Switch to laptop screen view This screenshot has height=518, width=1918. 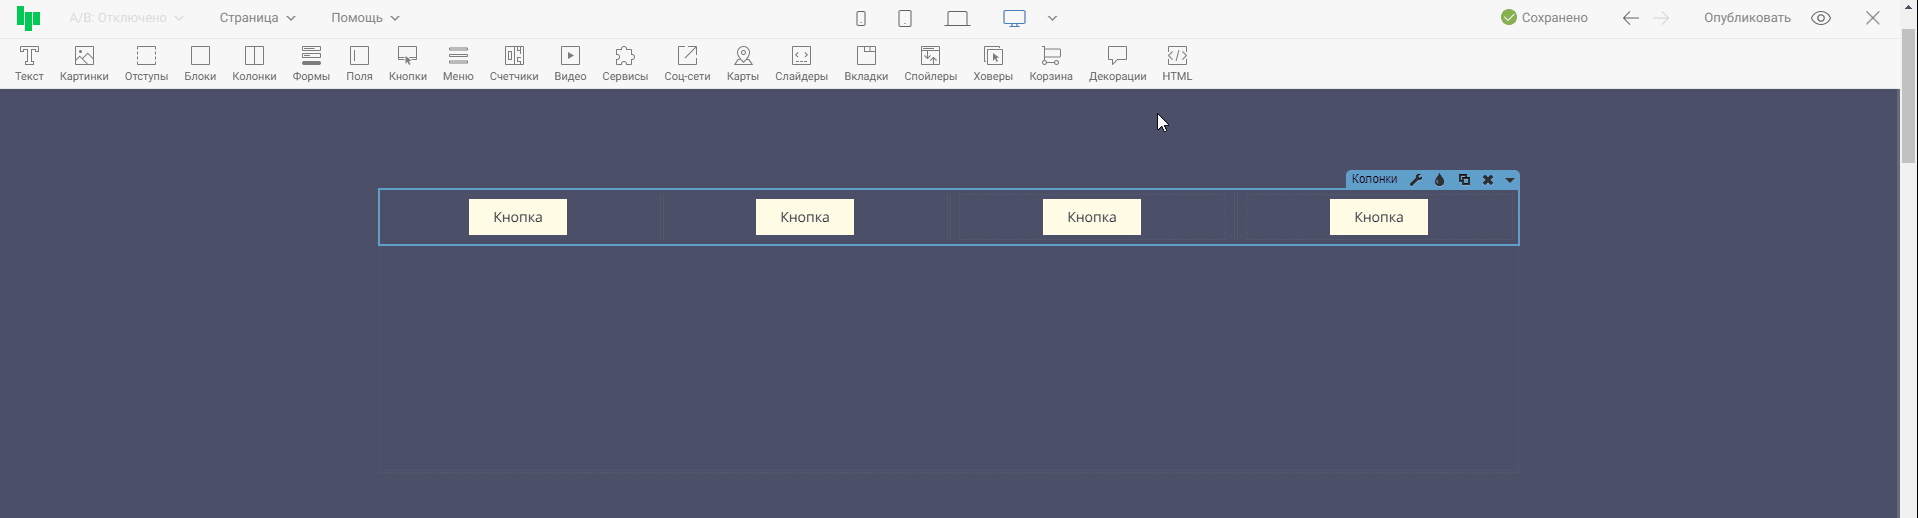[957, 18]
